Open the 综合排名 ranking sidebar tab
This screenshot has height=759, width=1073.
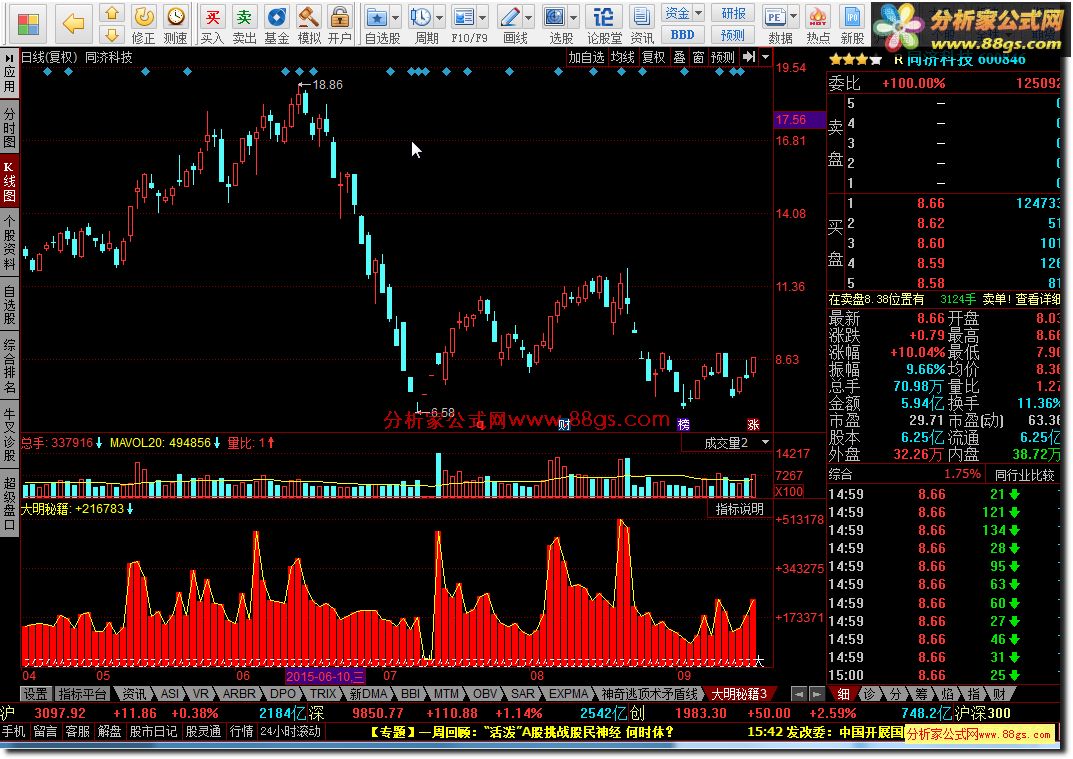(x=9, y=365)
